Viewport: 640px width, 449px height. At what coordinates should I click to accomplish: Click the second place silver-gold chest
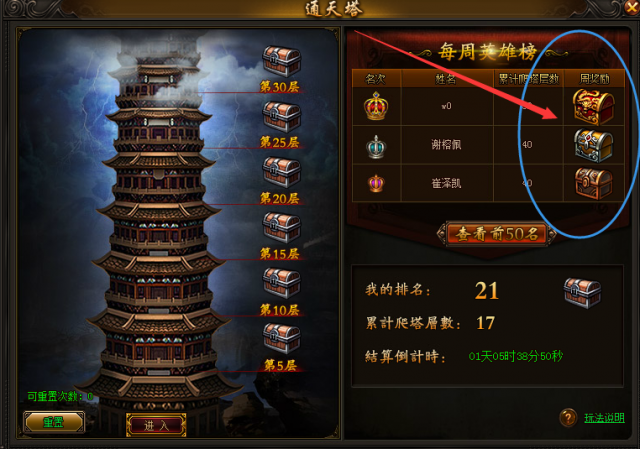(593, 146)
